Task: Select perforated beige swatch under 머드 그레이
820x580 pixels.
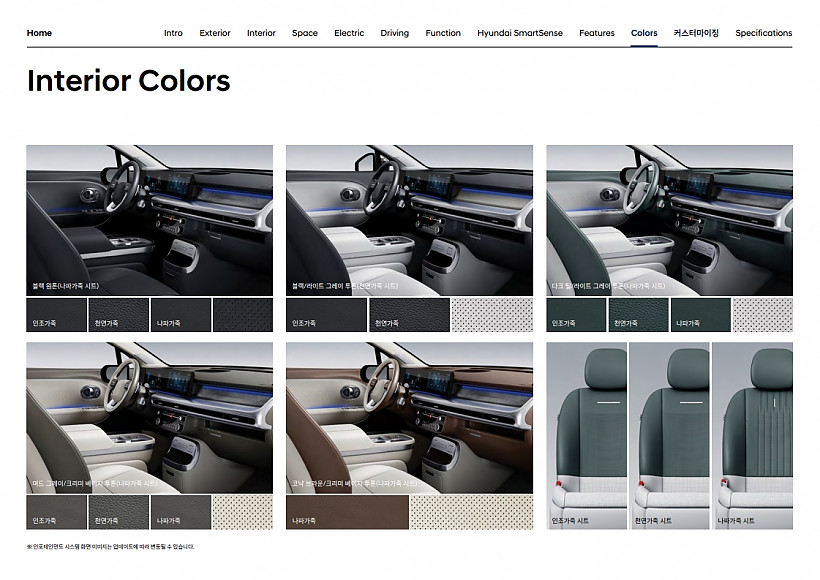Action: click(x=243, y=513)
